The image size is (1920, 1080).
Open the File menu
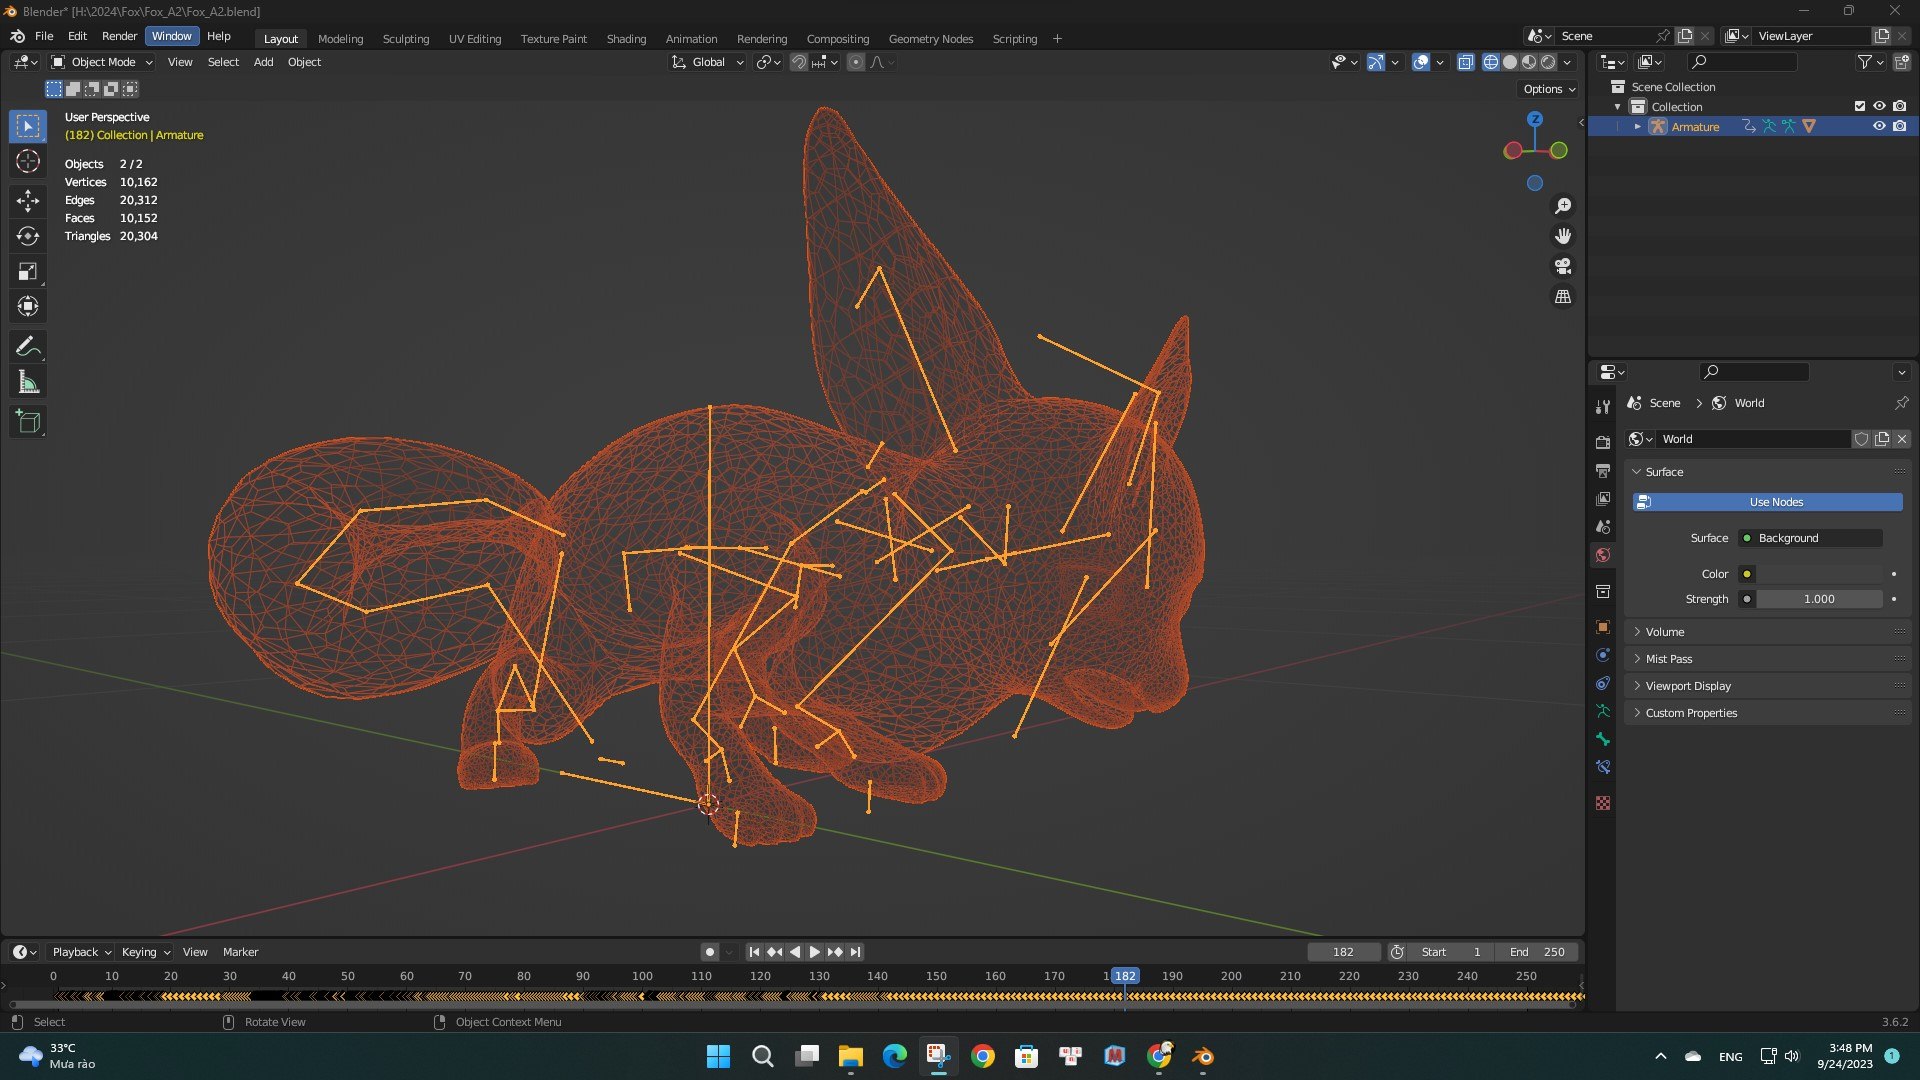(44, 36)
